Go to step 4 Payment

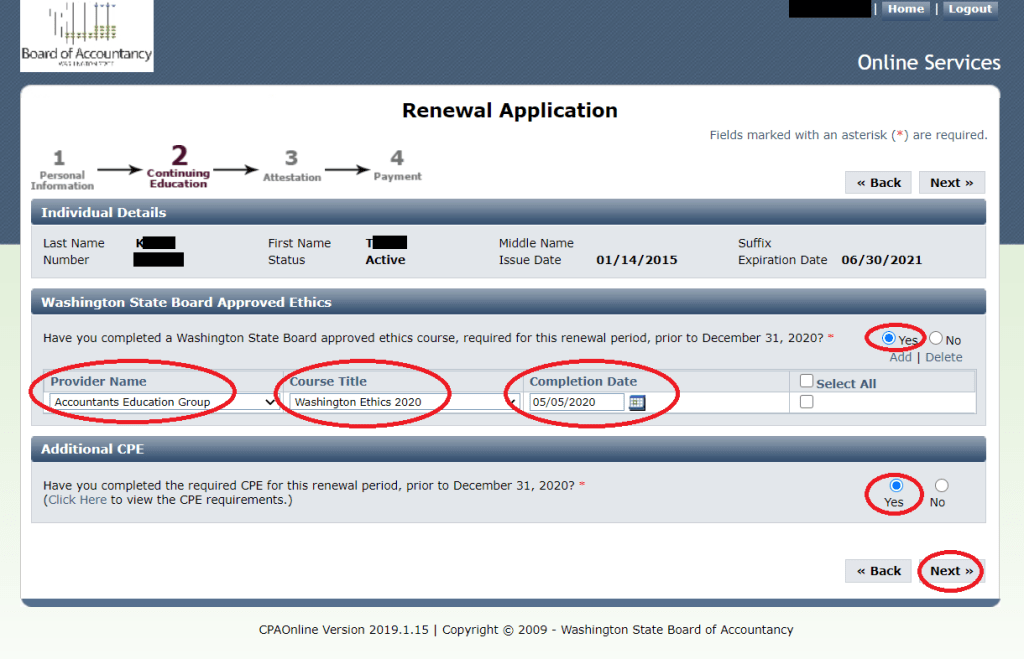(x=397, y=166)
